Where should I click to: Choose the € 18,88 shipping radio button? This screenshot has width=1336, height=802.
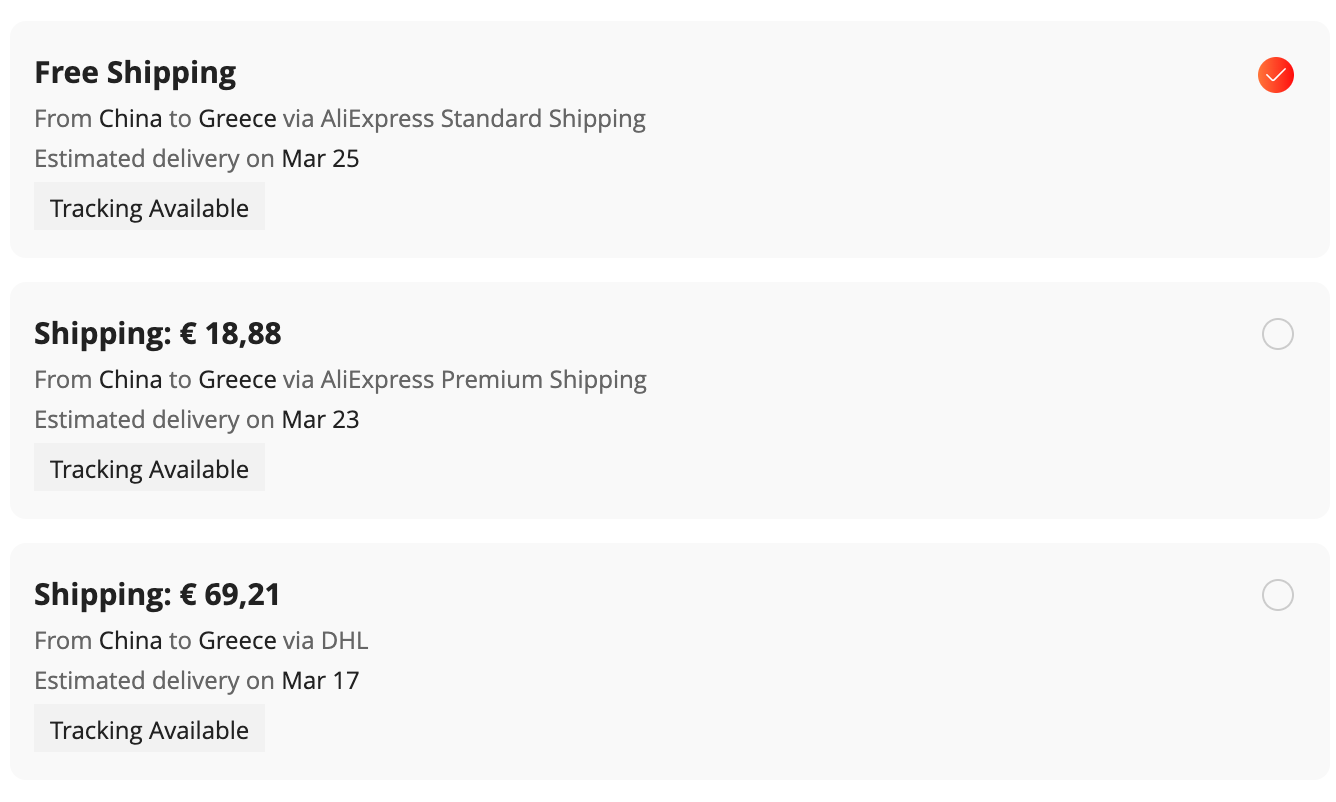point(1278,334)
